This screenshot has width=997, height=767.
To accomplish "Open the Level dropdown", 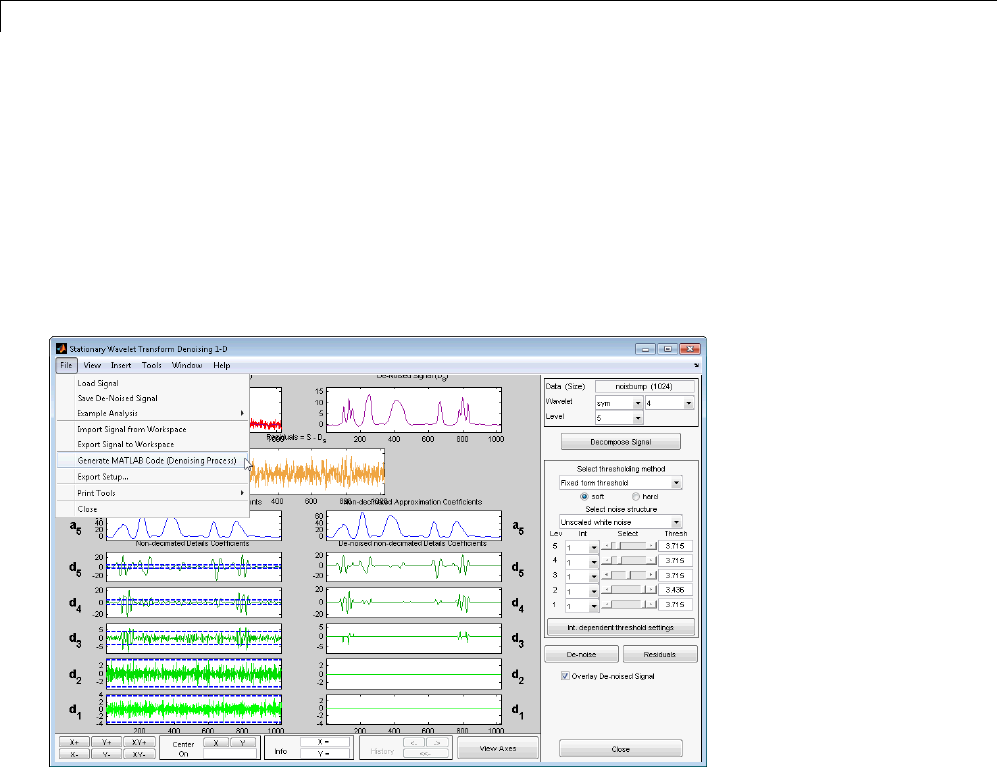I will click(618, 418).
